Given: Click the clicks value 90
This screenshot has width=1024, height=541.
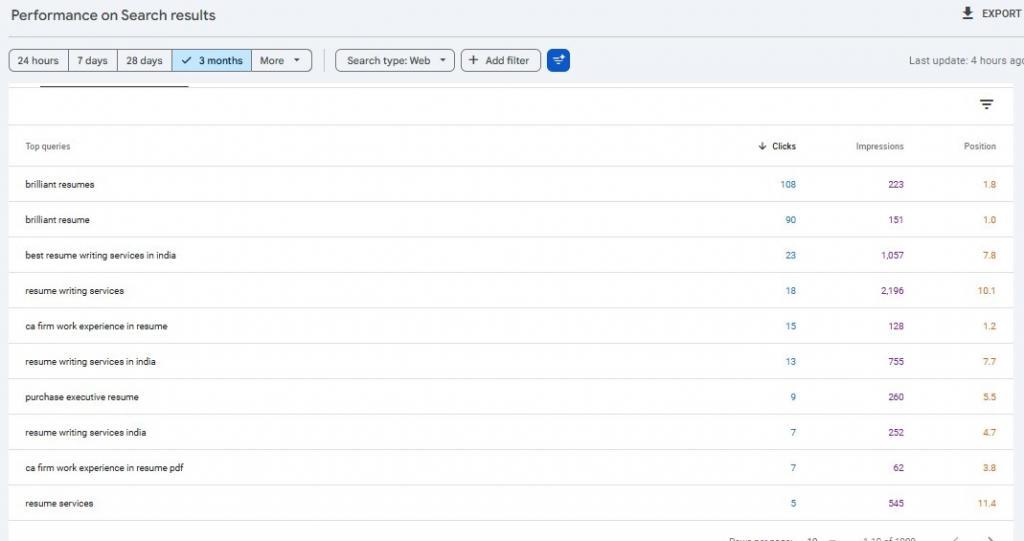Looking at the screenshot, I should 790,220.
